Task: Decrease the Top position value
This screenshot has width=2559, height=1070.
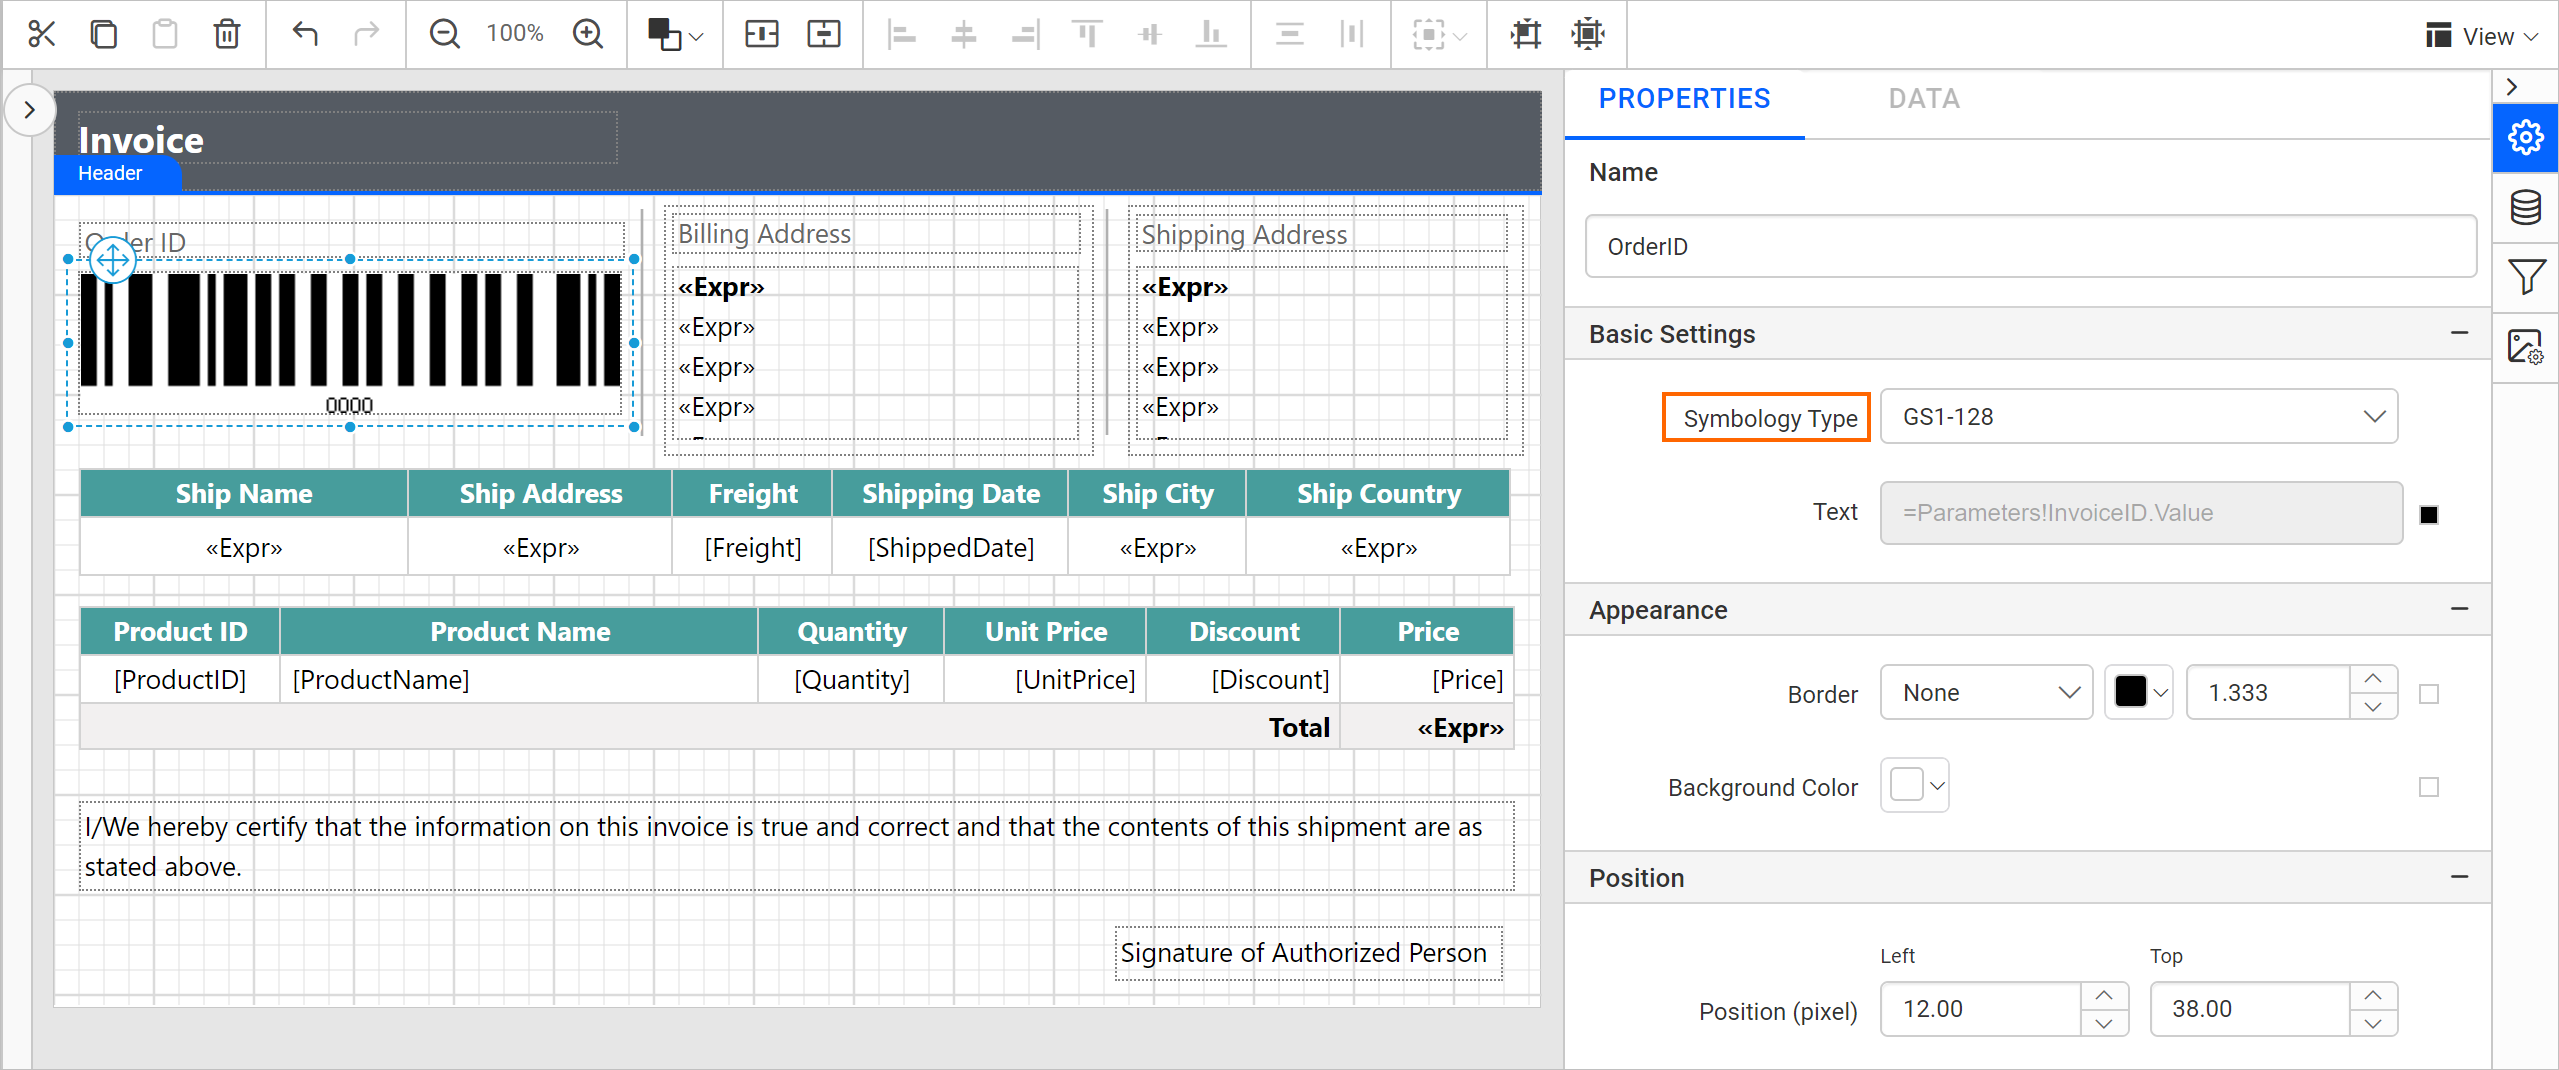Action: (2373, 1023)
